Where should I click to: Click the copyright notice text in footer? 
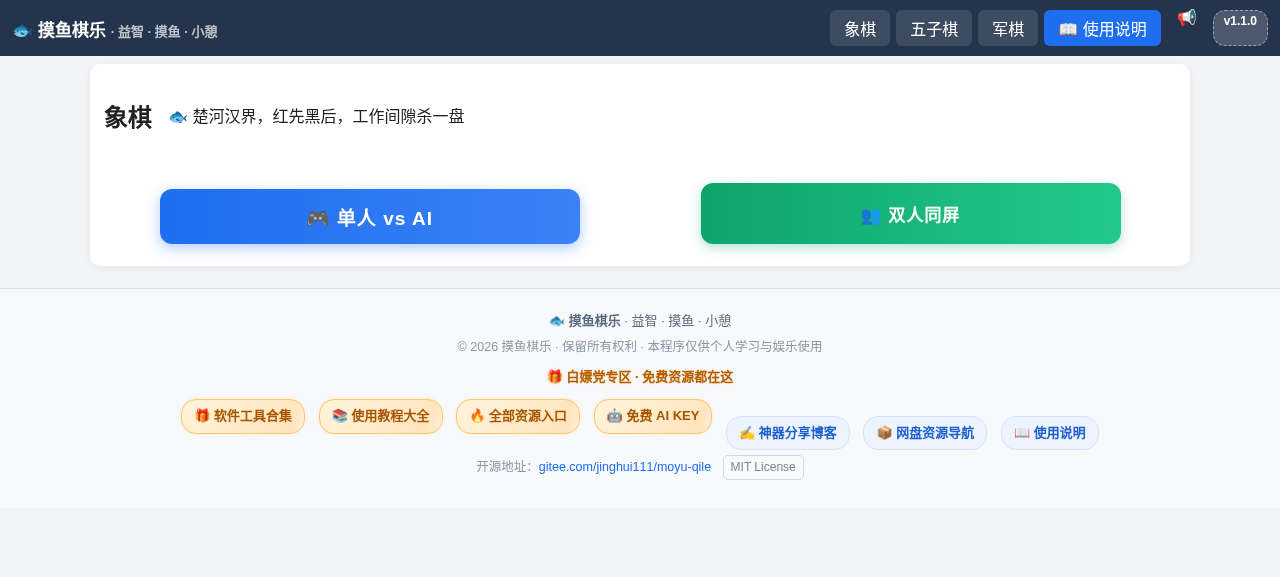pyautogui.click(x=640, y=347)
